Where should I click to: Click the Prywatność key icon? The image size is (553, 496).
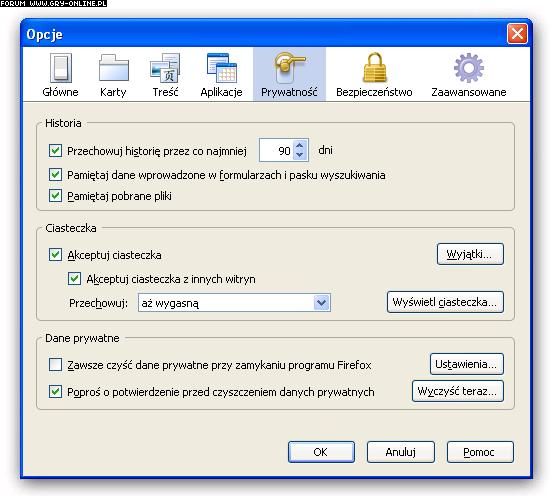point(289,68)
